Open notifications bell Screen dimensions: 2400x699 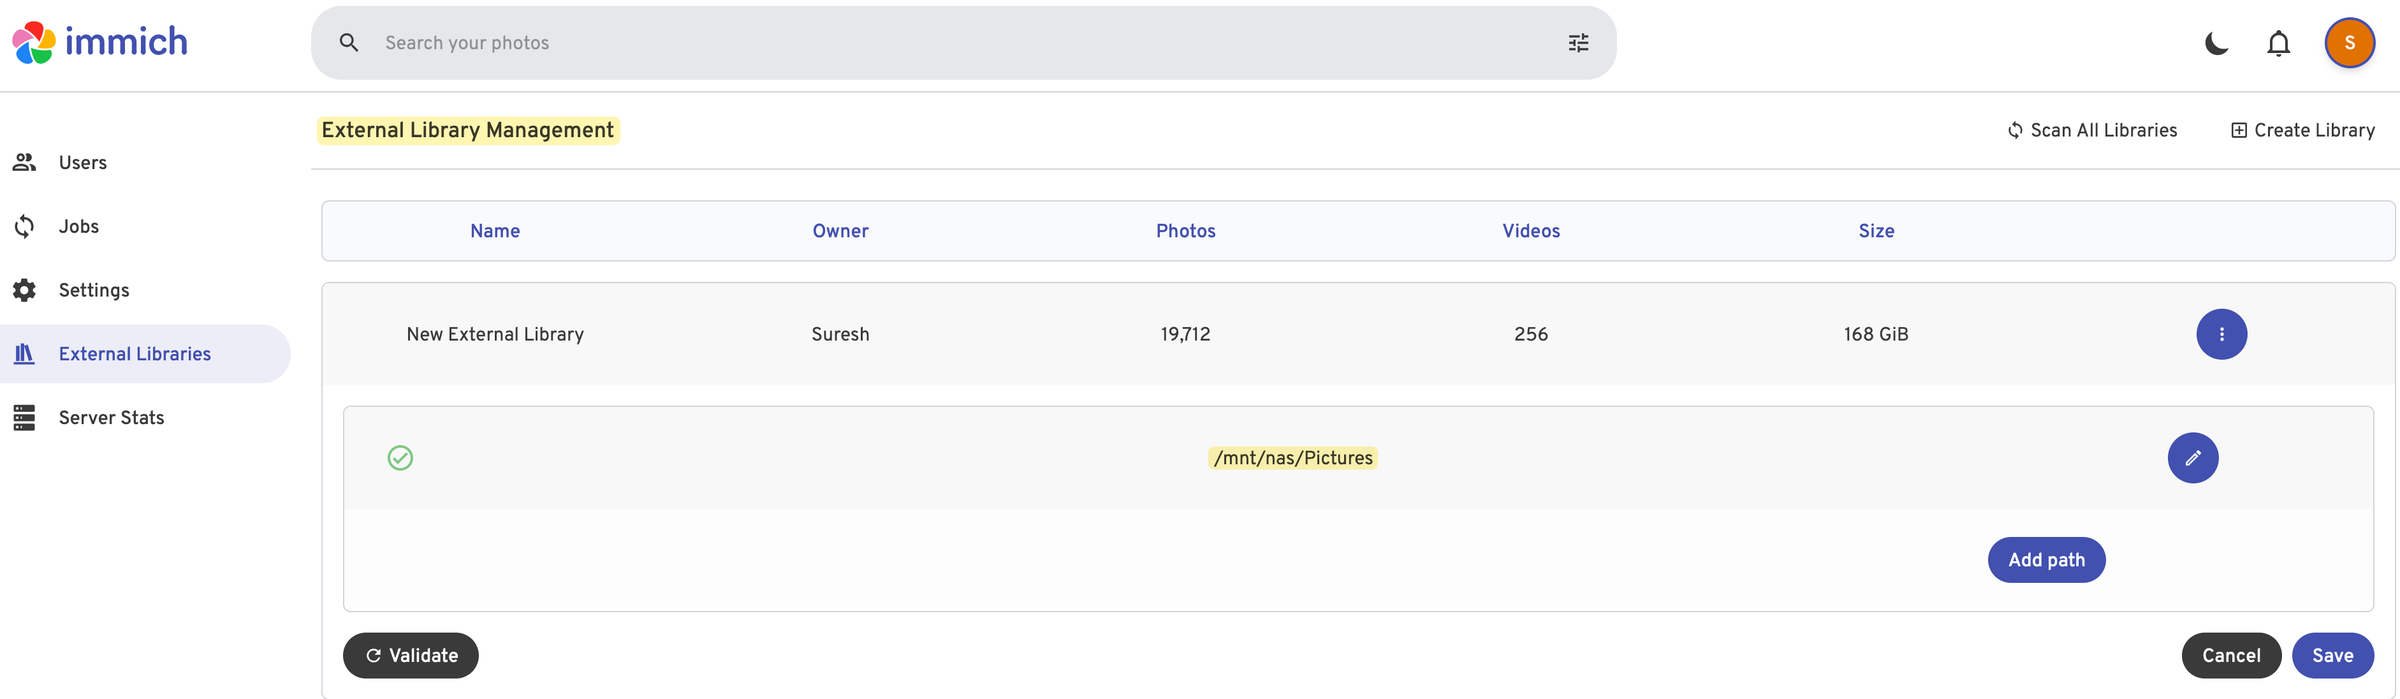(x=2278, y=43)
